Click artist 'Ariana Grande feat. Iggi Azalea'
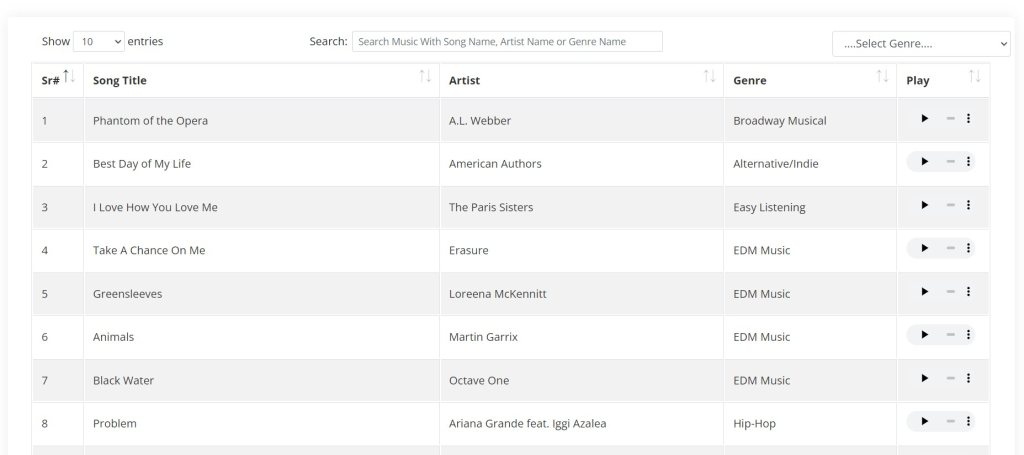 pos(528,424)
